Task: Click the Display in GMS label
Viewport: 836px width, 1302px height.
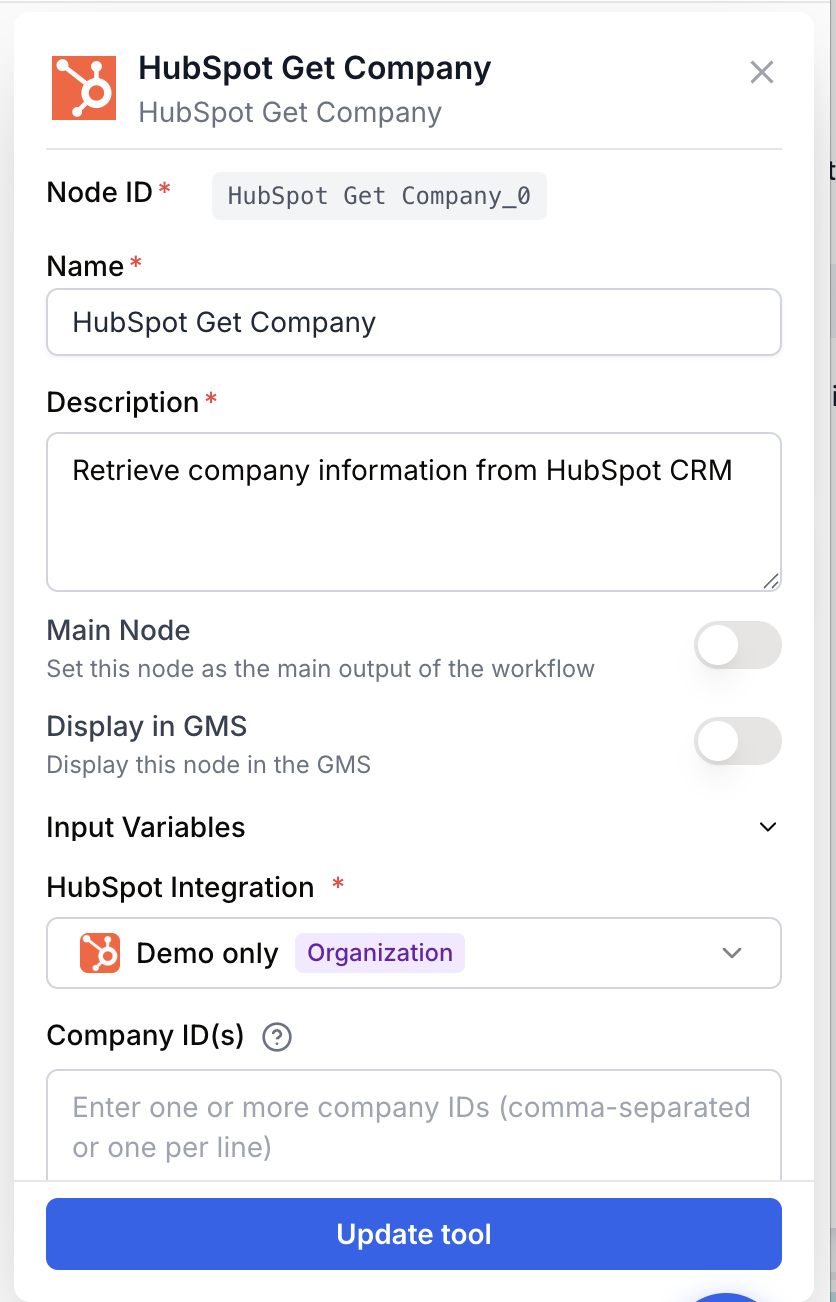Action: (x=147, y=726)
